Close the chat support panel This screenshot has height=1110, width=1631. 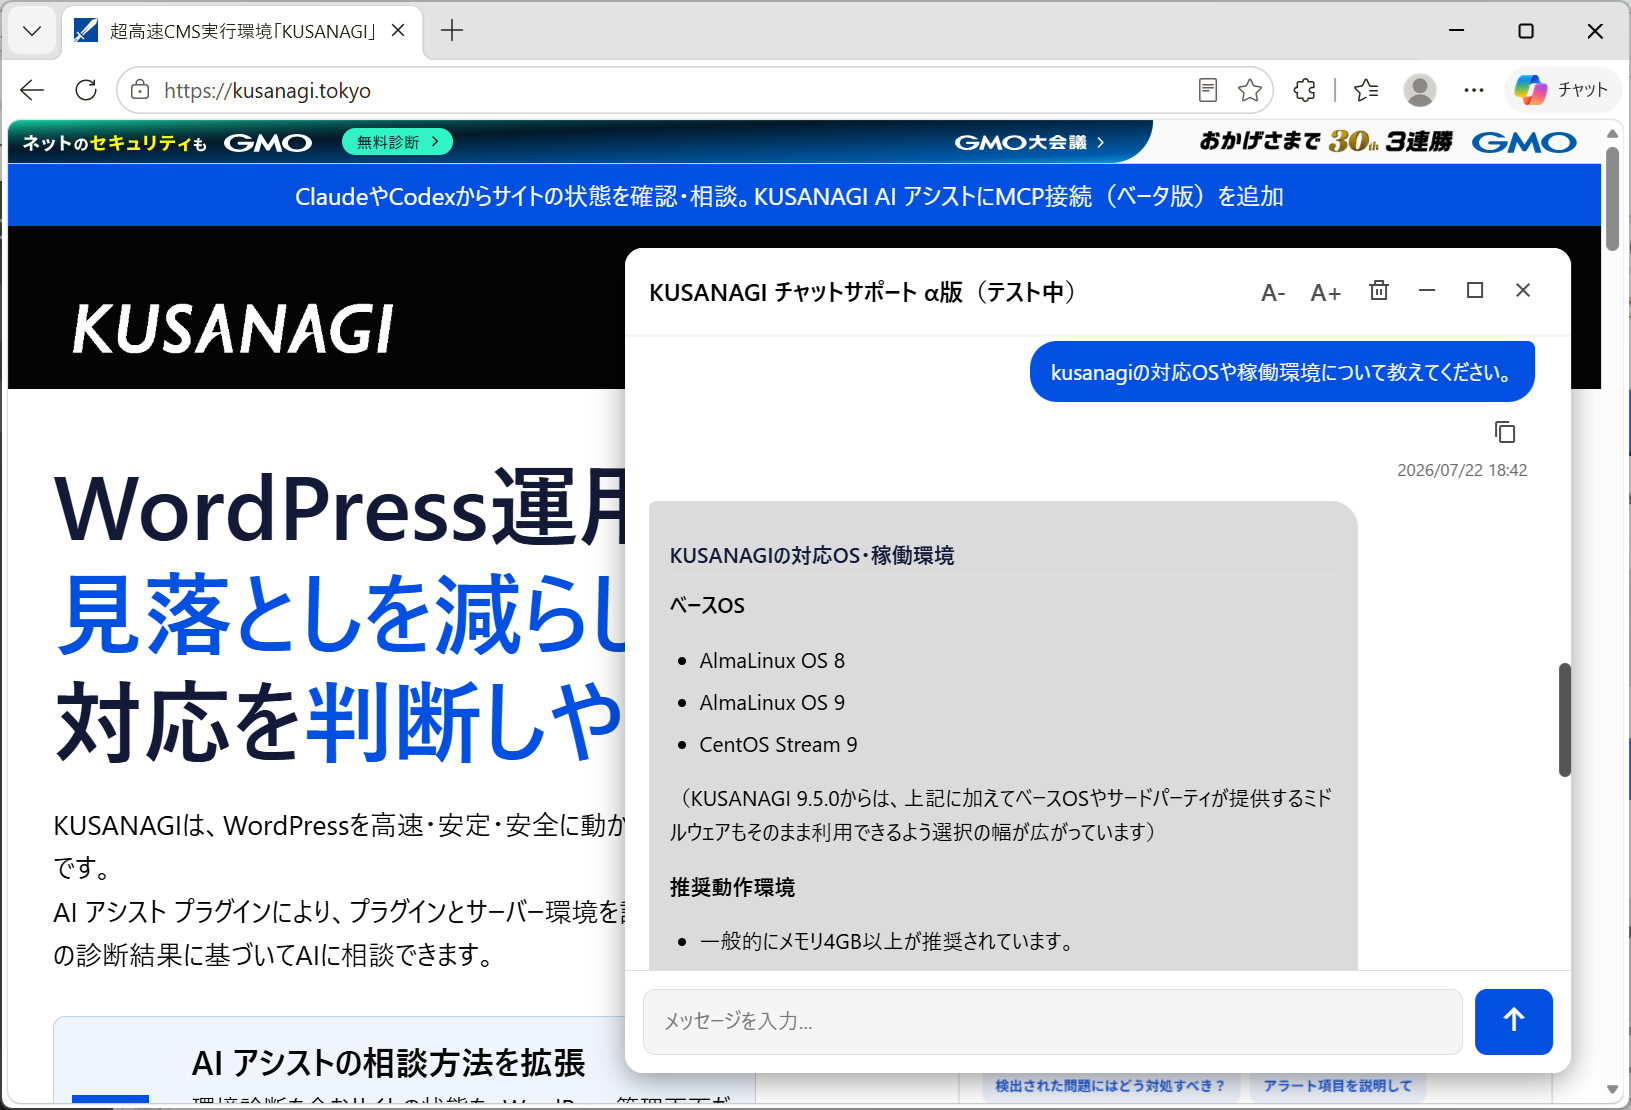(x=1523, y=290)
